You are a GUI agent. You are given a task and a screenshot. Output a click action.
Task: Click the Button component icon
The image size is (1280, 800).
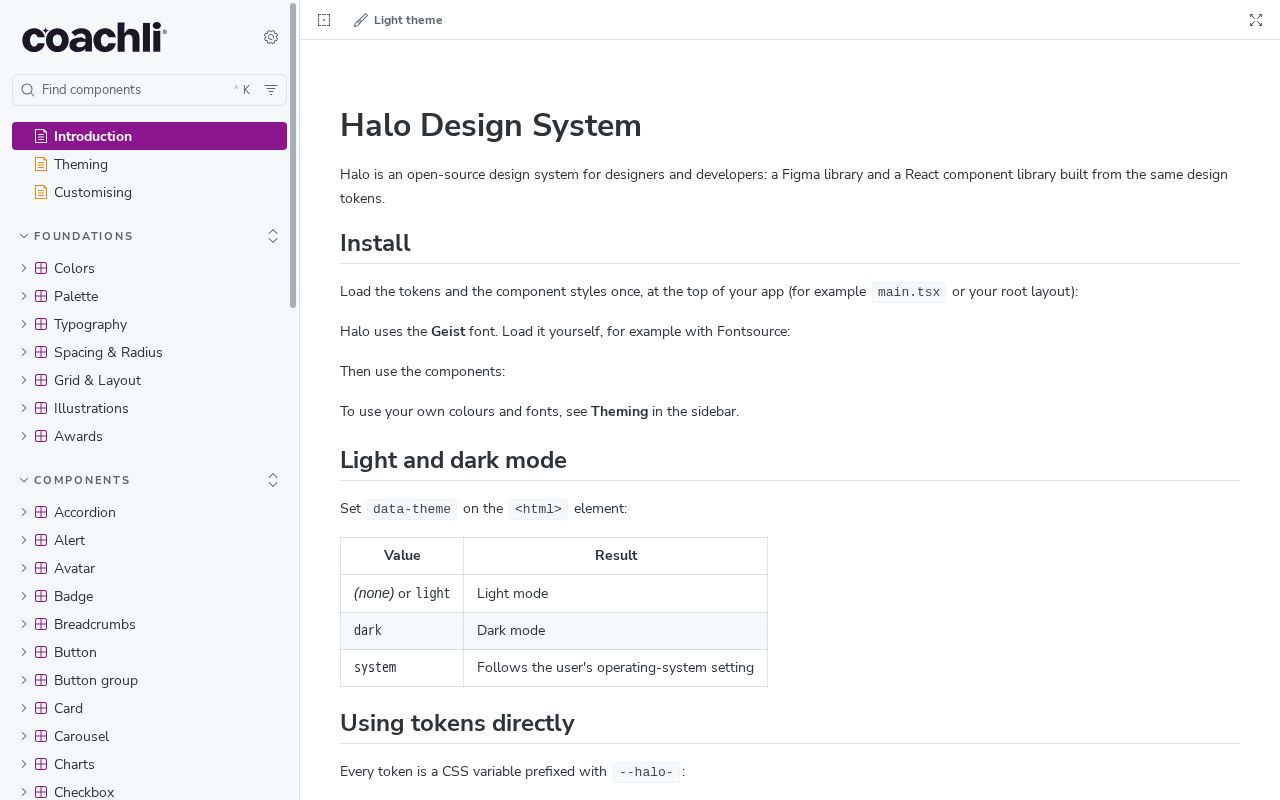(x=41, y=652)
